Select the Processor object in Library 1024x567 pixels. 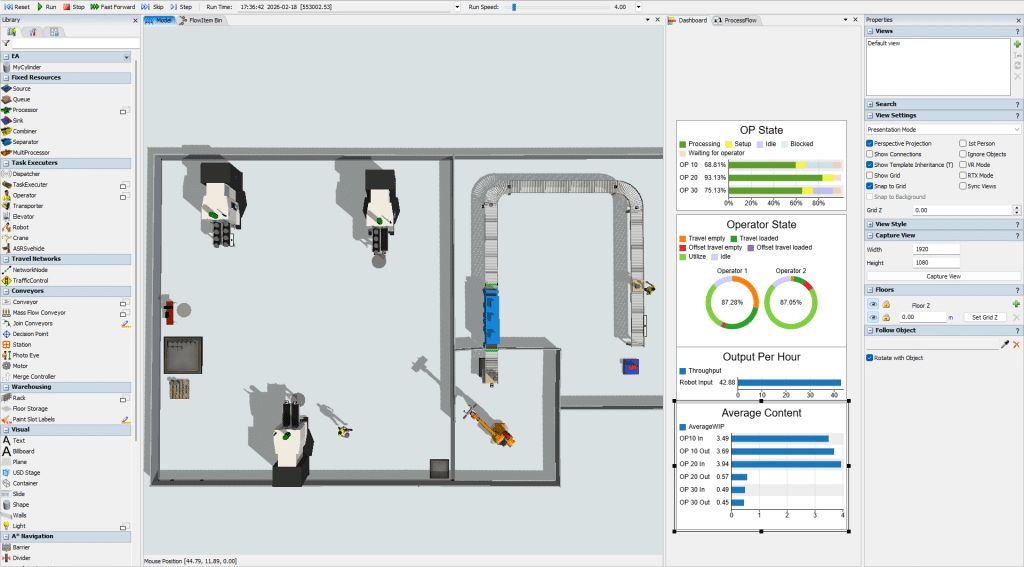coord(25,110)
